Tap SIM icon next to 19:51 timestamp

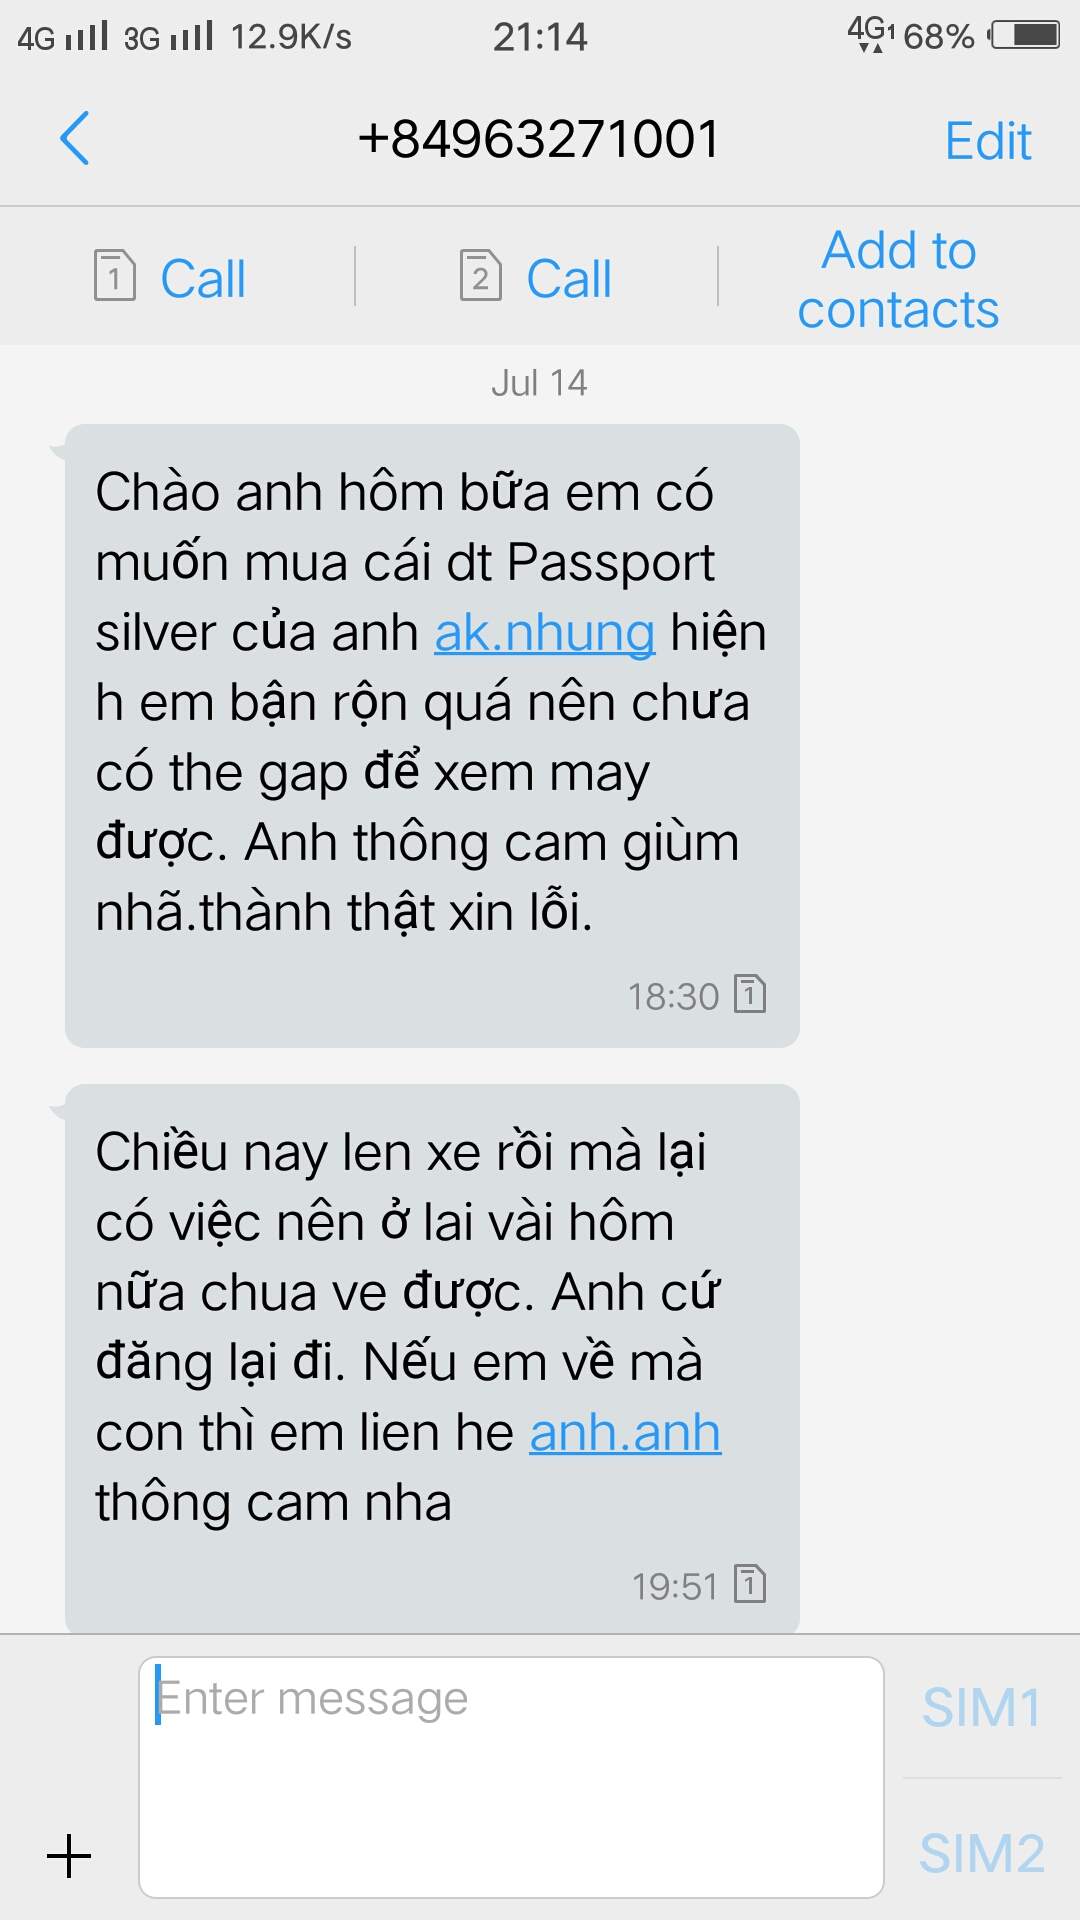pyautogui.click(x=750, y=1583)
